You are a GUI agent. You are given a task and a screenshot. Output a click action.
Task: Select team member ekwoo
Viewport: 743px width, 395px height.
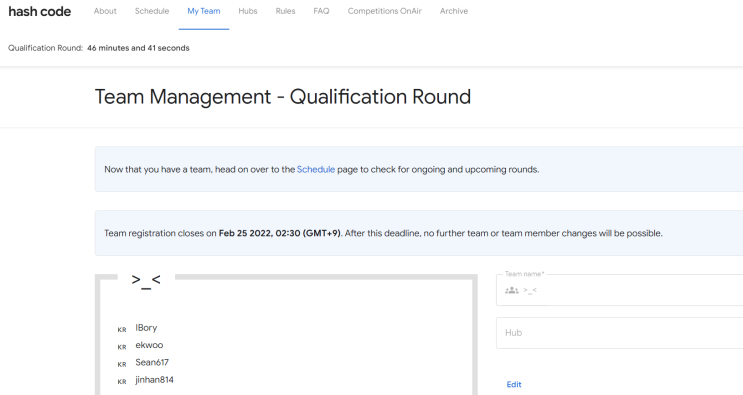click(x=149, y=345)
